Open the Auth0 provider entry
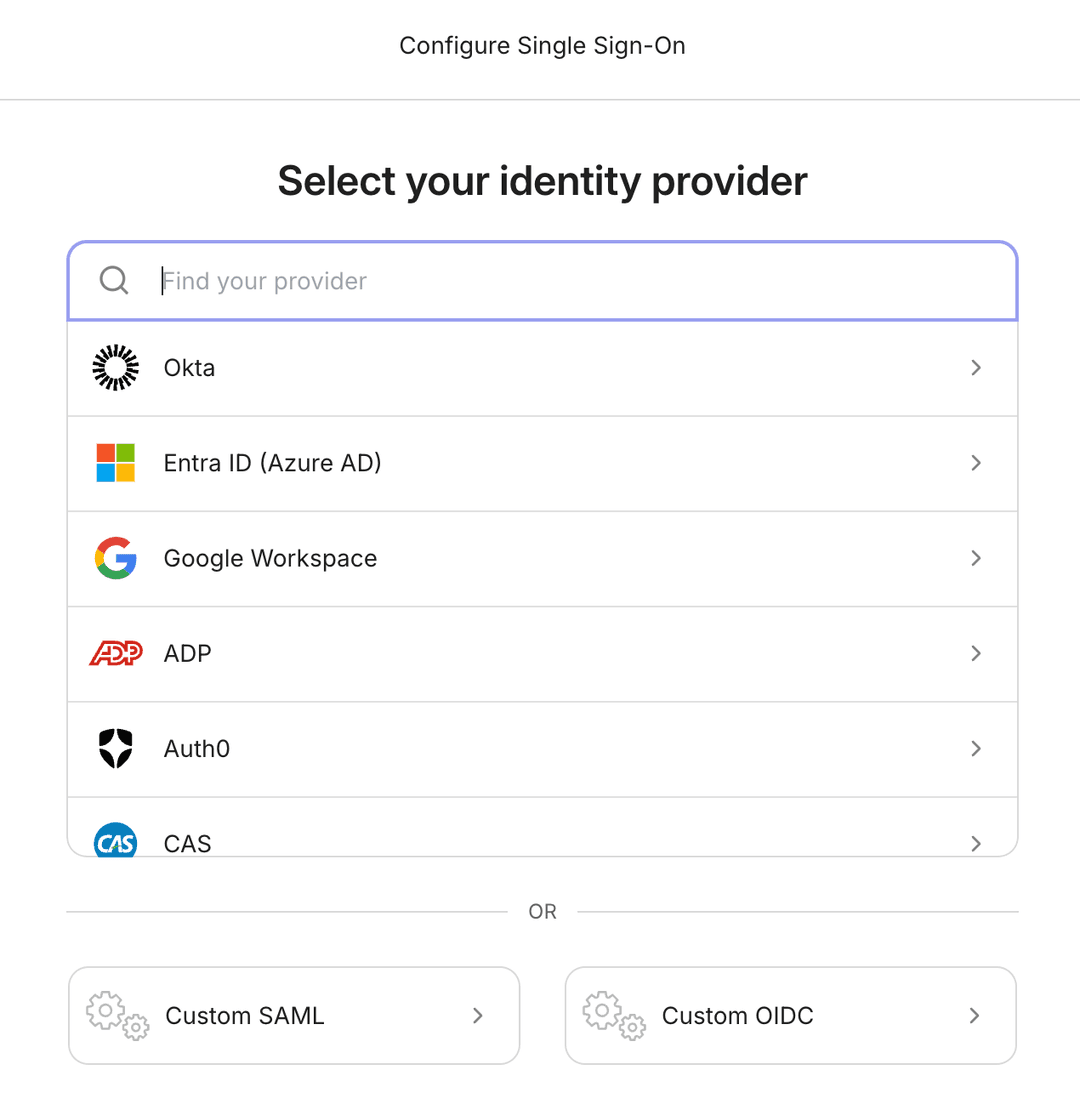1080x1111 pixels. [542, 748]
